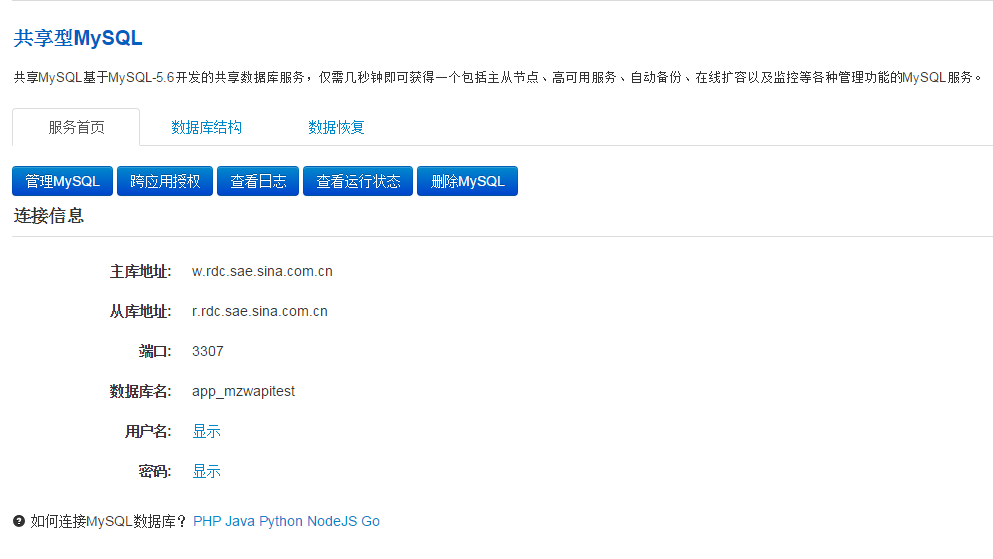Show the 密码 value
This screenshot has height=559, width=993.
(206, 472)
